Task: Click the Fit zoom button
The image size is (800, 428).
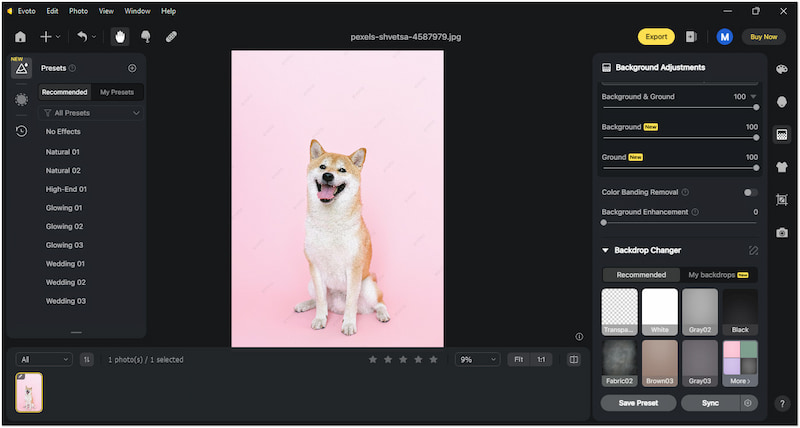Action: tap(519, 360)
